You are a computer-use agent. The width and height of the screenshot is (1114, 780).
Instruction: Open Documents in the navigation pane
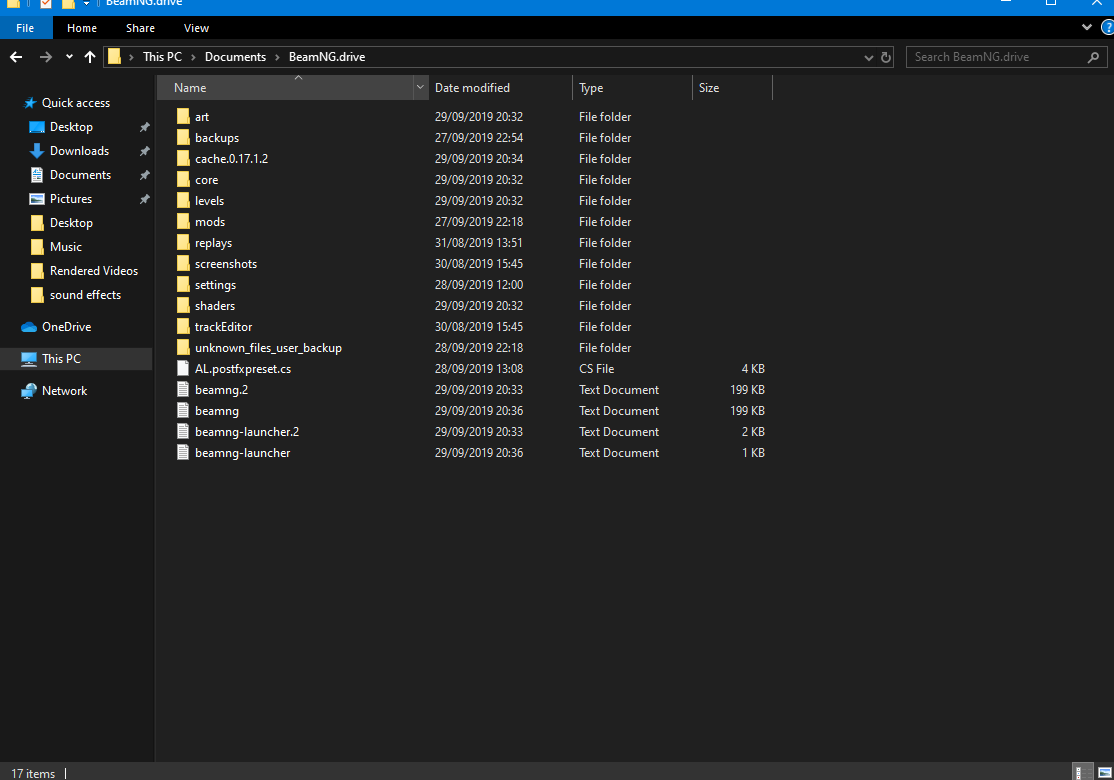pyautogui.click(x=80, y=175)
